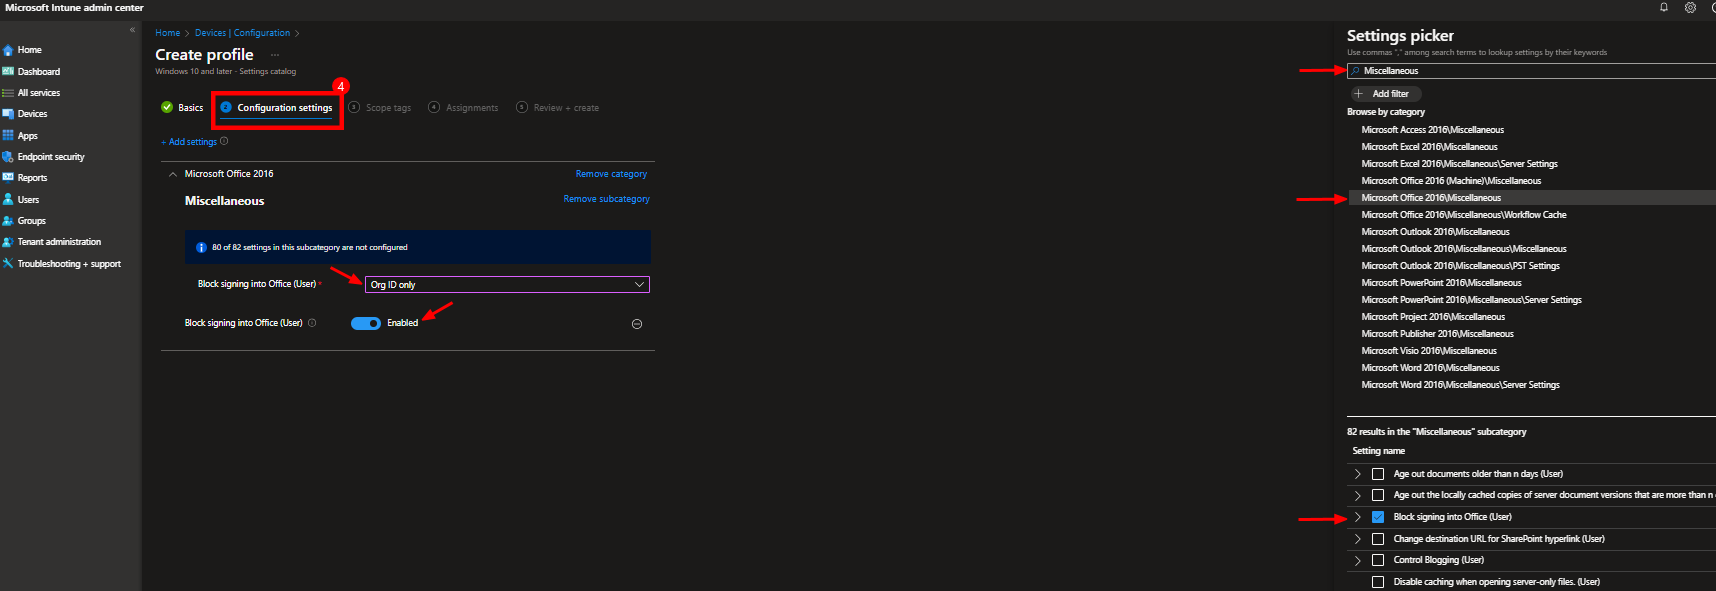Viewport: 1716px width, 591px height.
Task: Collapse the Microsoft Office 2016 category
Action: [173, 174]
